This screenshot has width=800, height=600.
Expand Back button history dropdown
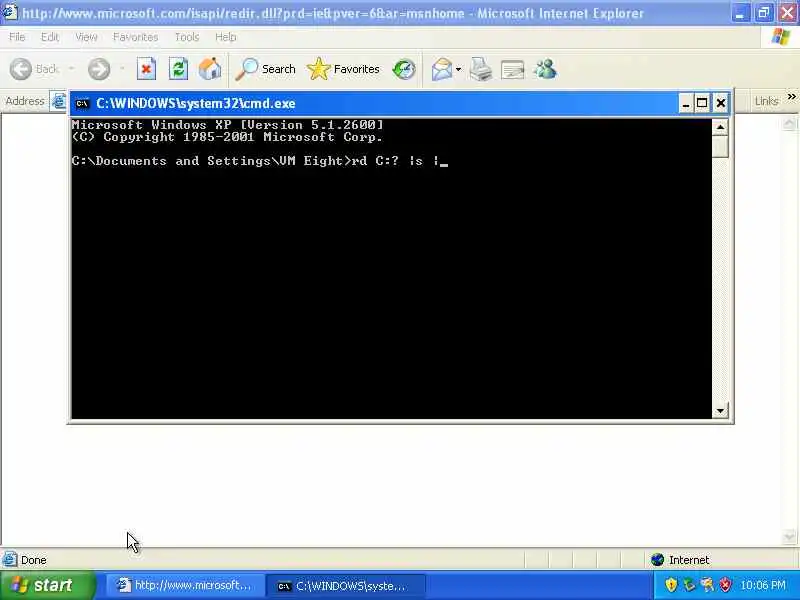(x=71, y=69)
